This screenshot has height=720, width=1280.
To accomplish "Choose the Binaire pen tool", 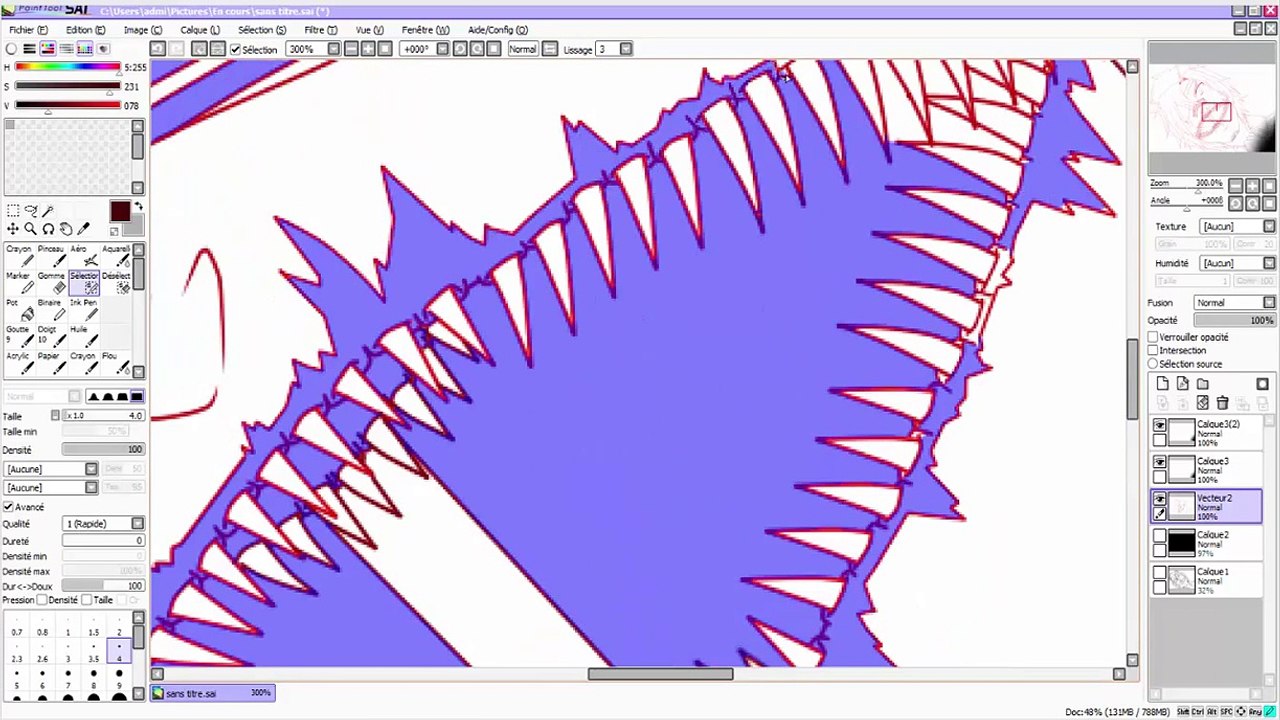I will [51, 309].
